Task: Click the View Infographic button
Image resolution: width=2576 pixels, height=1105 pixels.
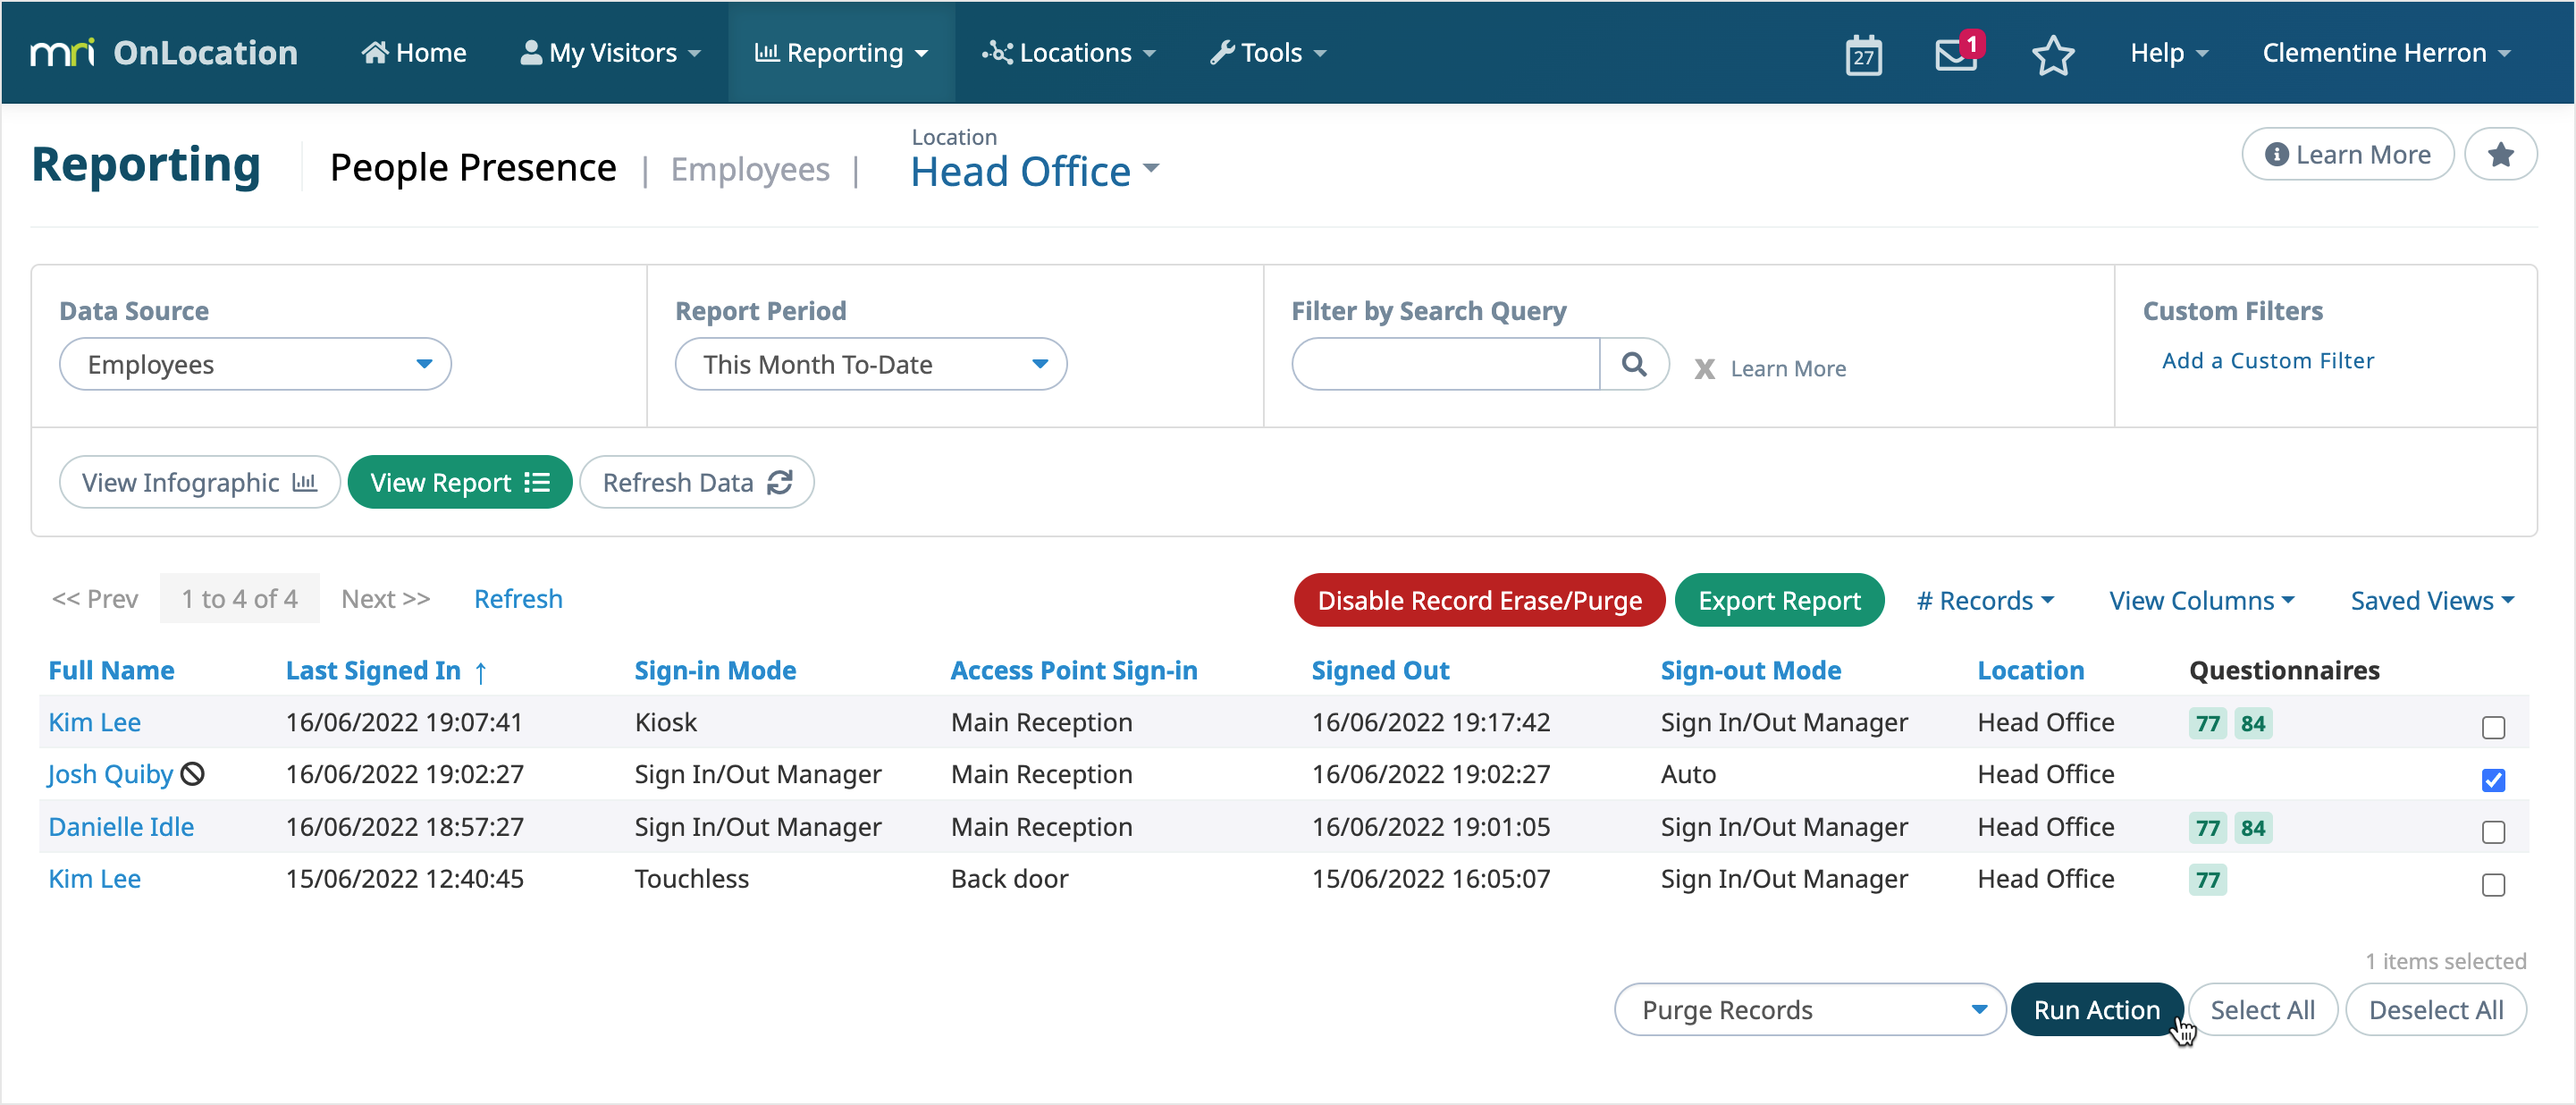Action: click(x=199, y=482)
